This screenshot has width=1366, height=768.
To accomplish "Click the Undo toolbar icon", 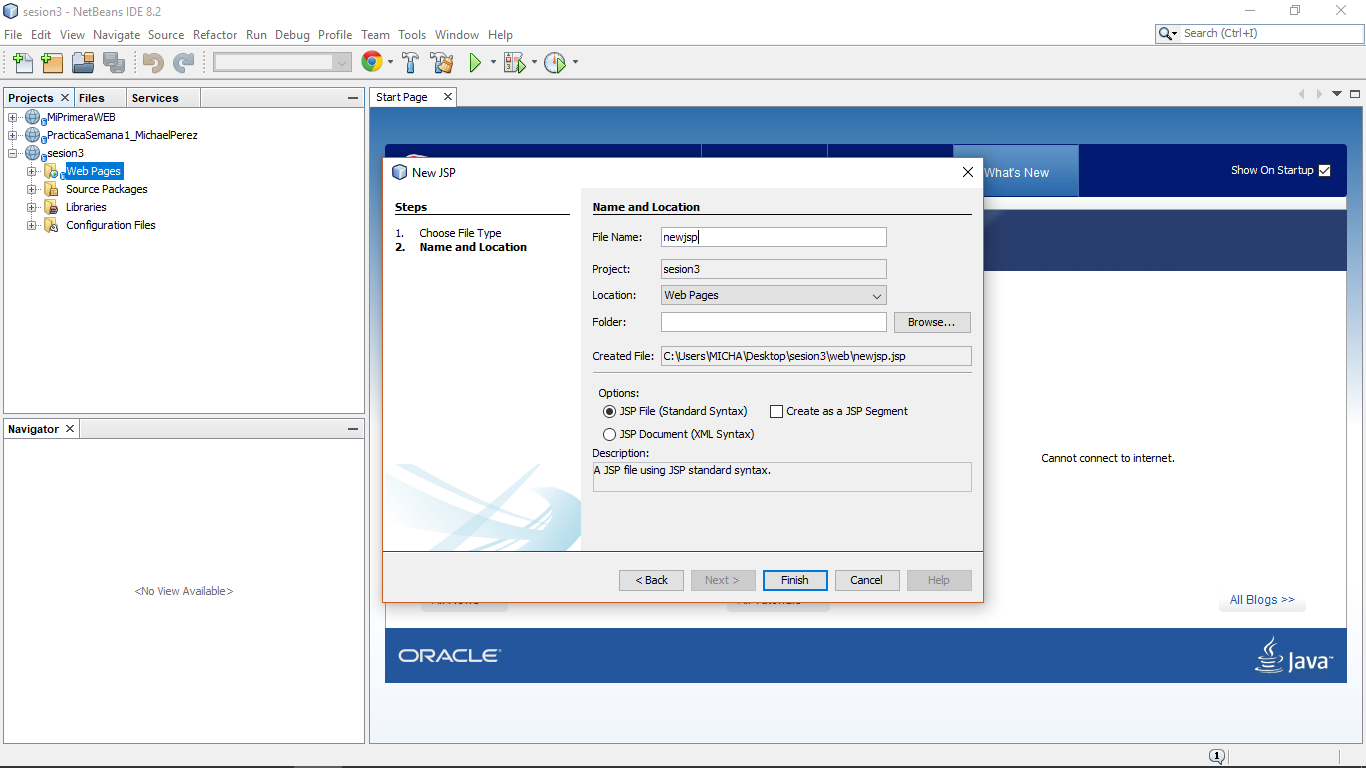I will click(153, 63).
